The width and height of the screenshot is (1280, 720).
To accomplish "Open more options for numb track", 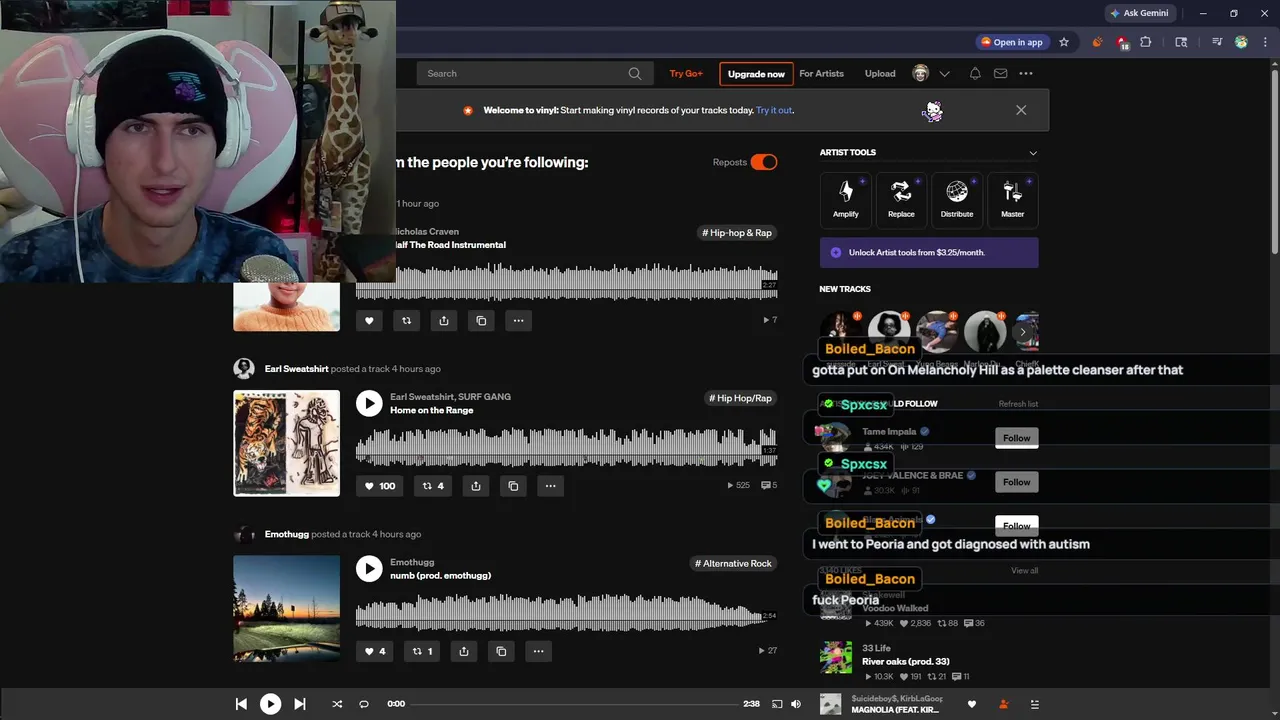I will (x=538, y=651).
